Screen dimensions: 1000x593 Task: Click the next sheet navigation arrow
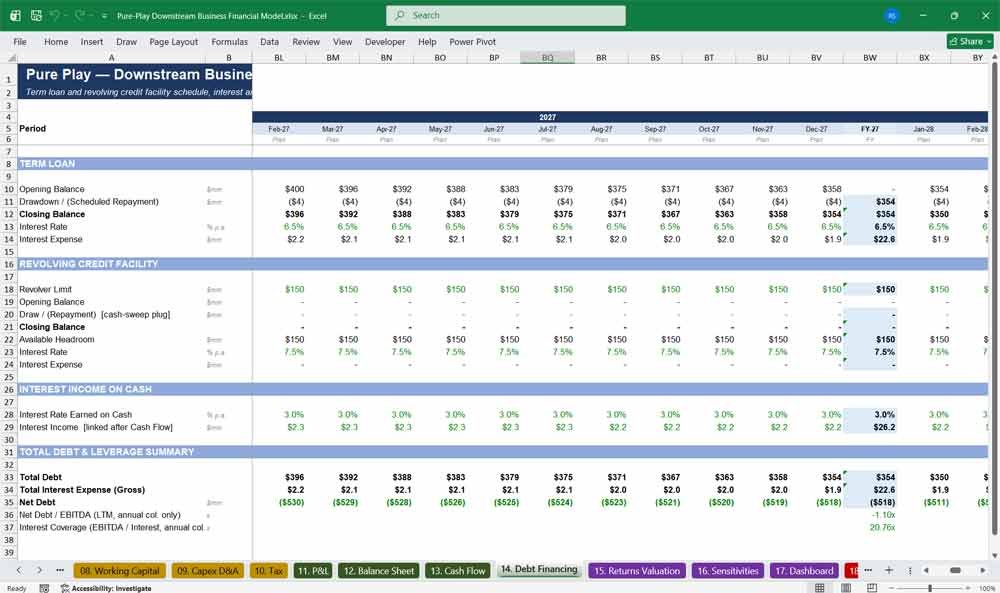[x=40, y=570]
